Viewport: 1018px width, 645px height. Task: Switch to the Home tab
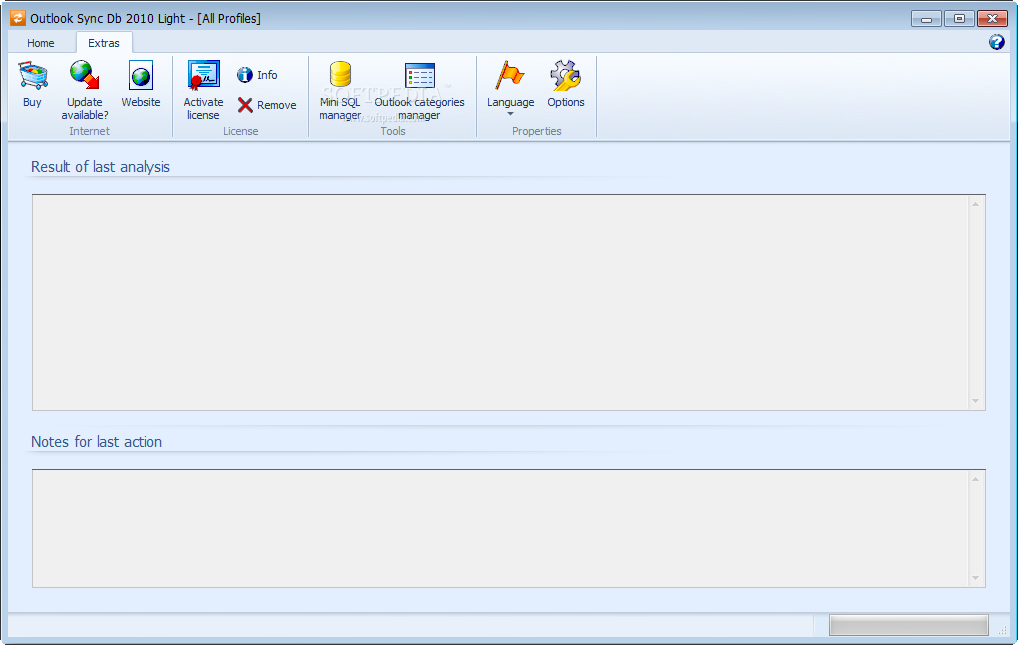point(41,43)
